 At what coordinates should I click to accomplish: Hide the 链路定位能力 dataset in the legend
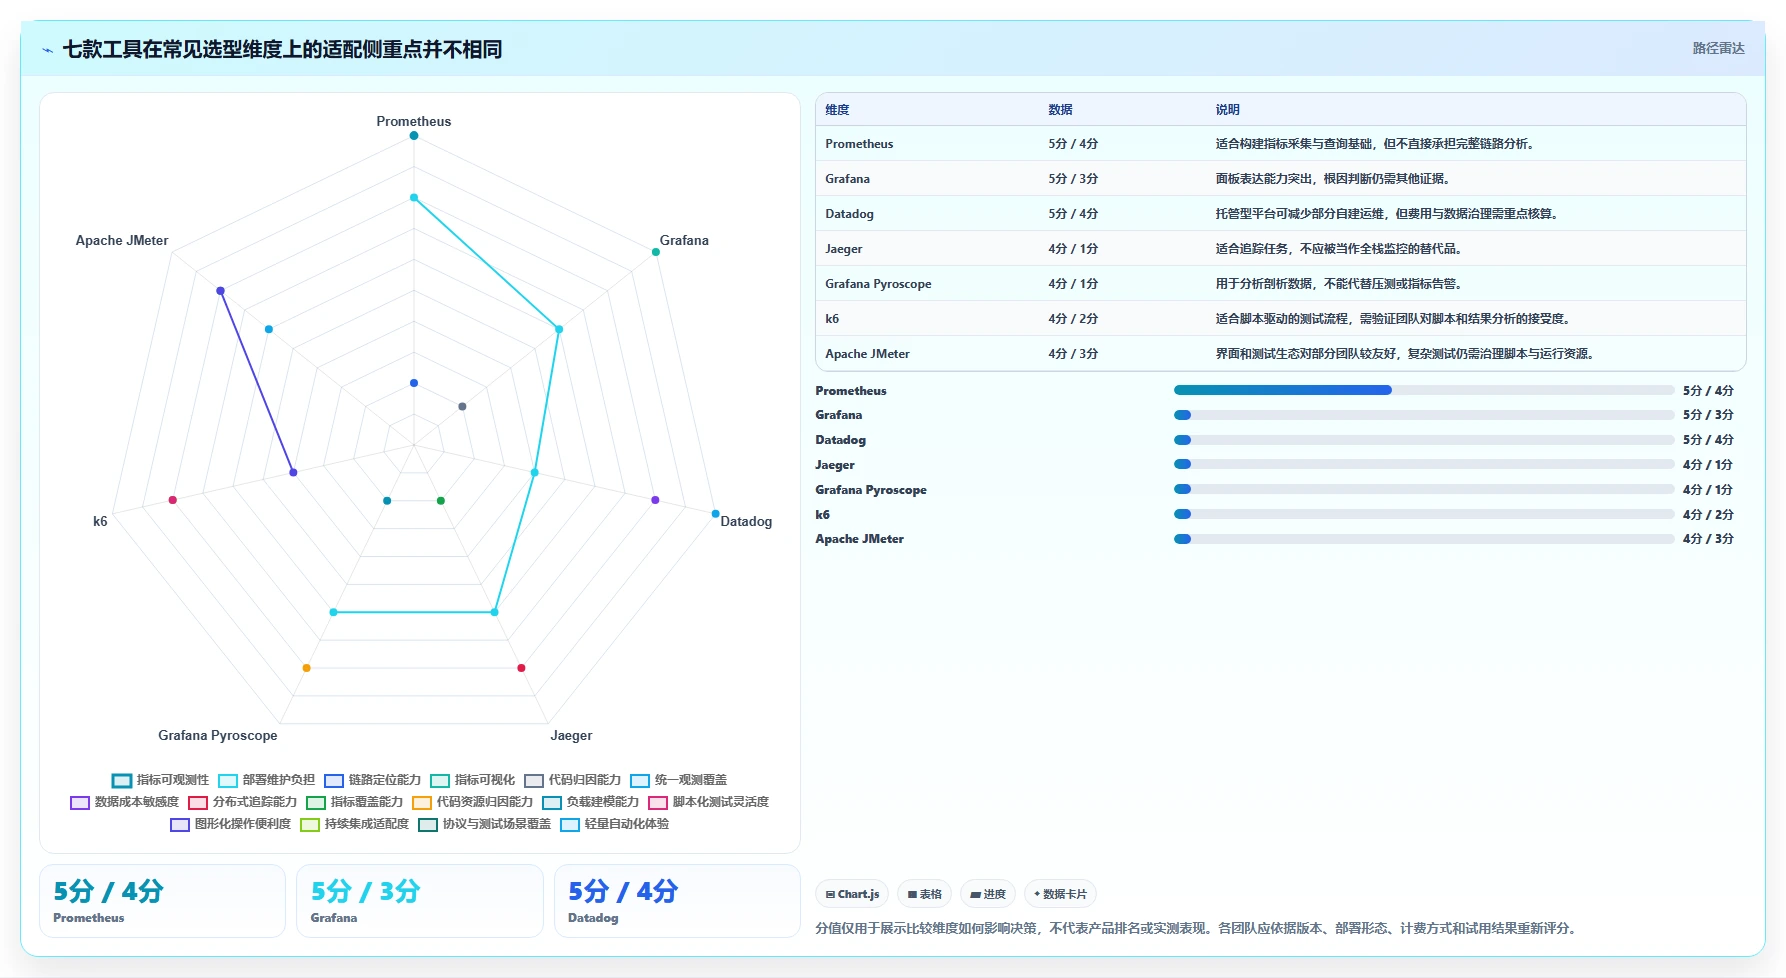372,780
